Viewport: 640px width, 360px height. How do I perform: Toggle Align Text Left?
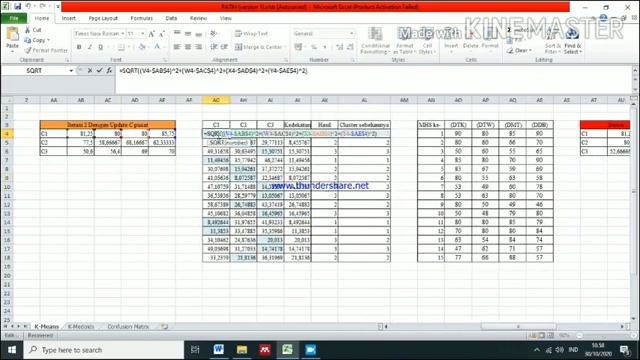point(177,47)
